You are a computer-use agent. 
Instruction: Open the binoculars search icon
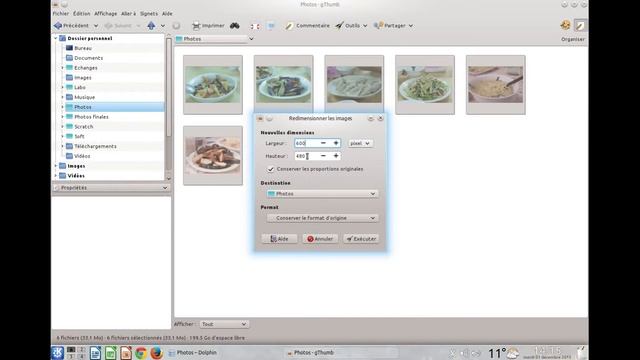point(235,26)
